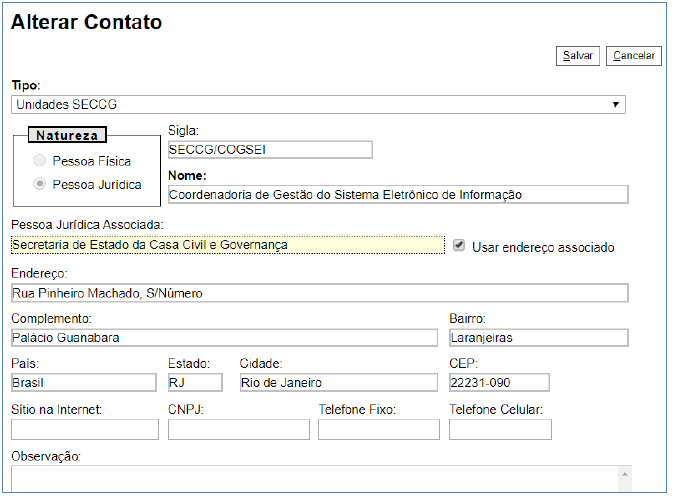Viewport: 675px width, 500px height.
Task: Click the Salvar button
Action: pos(577,56)
